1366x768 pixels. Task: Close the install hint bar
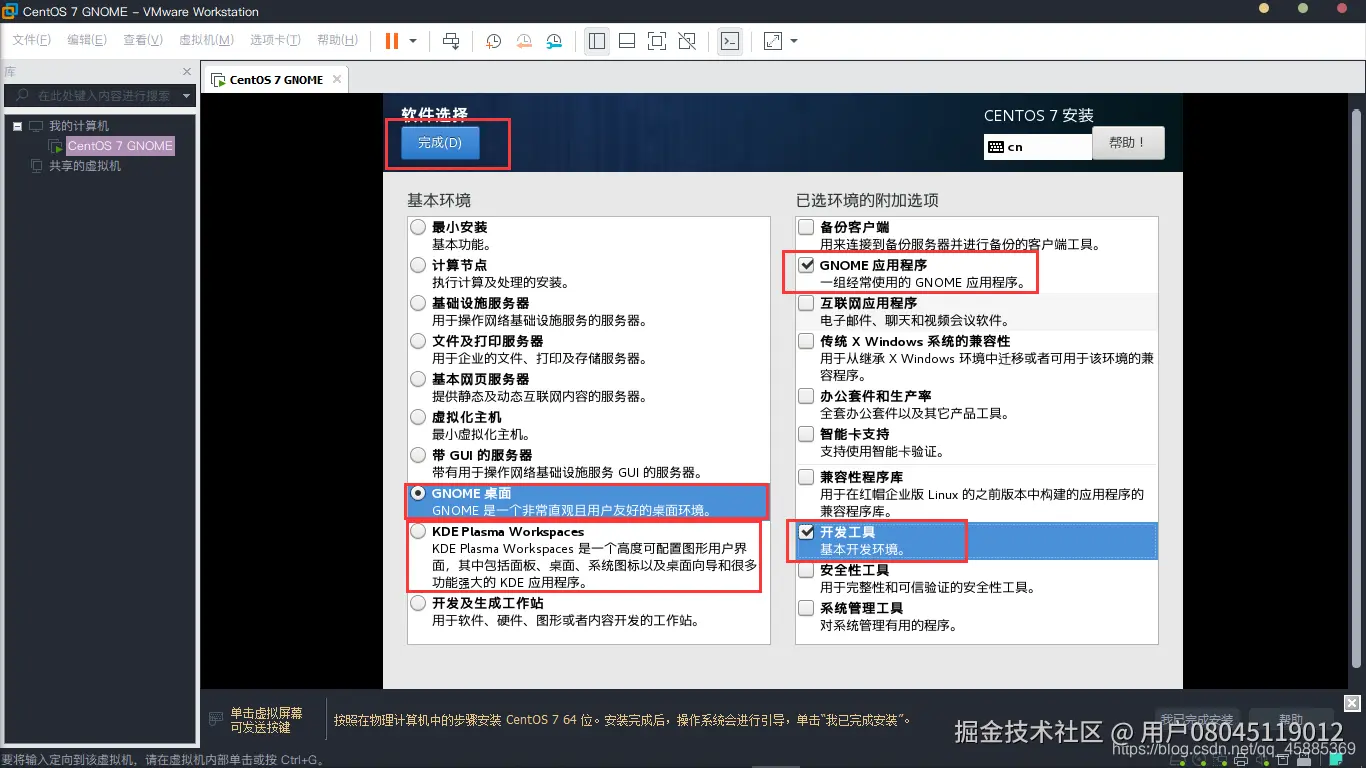(1352, 703)
